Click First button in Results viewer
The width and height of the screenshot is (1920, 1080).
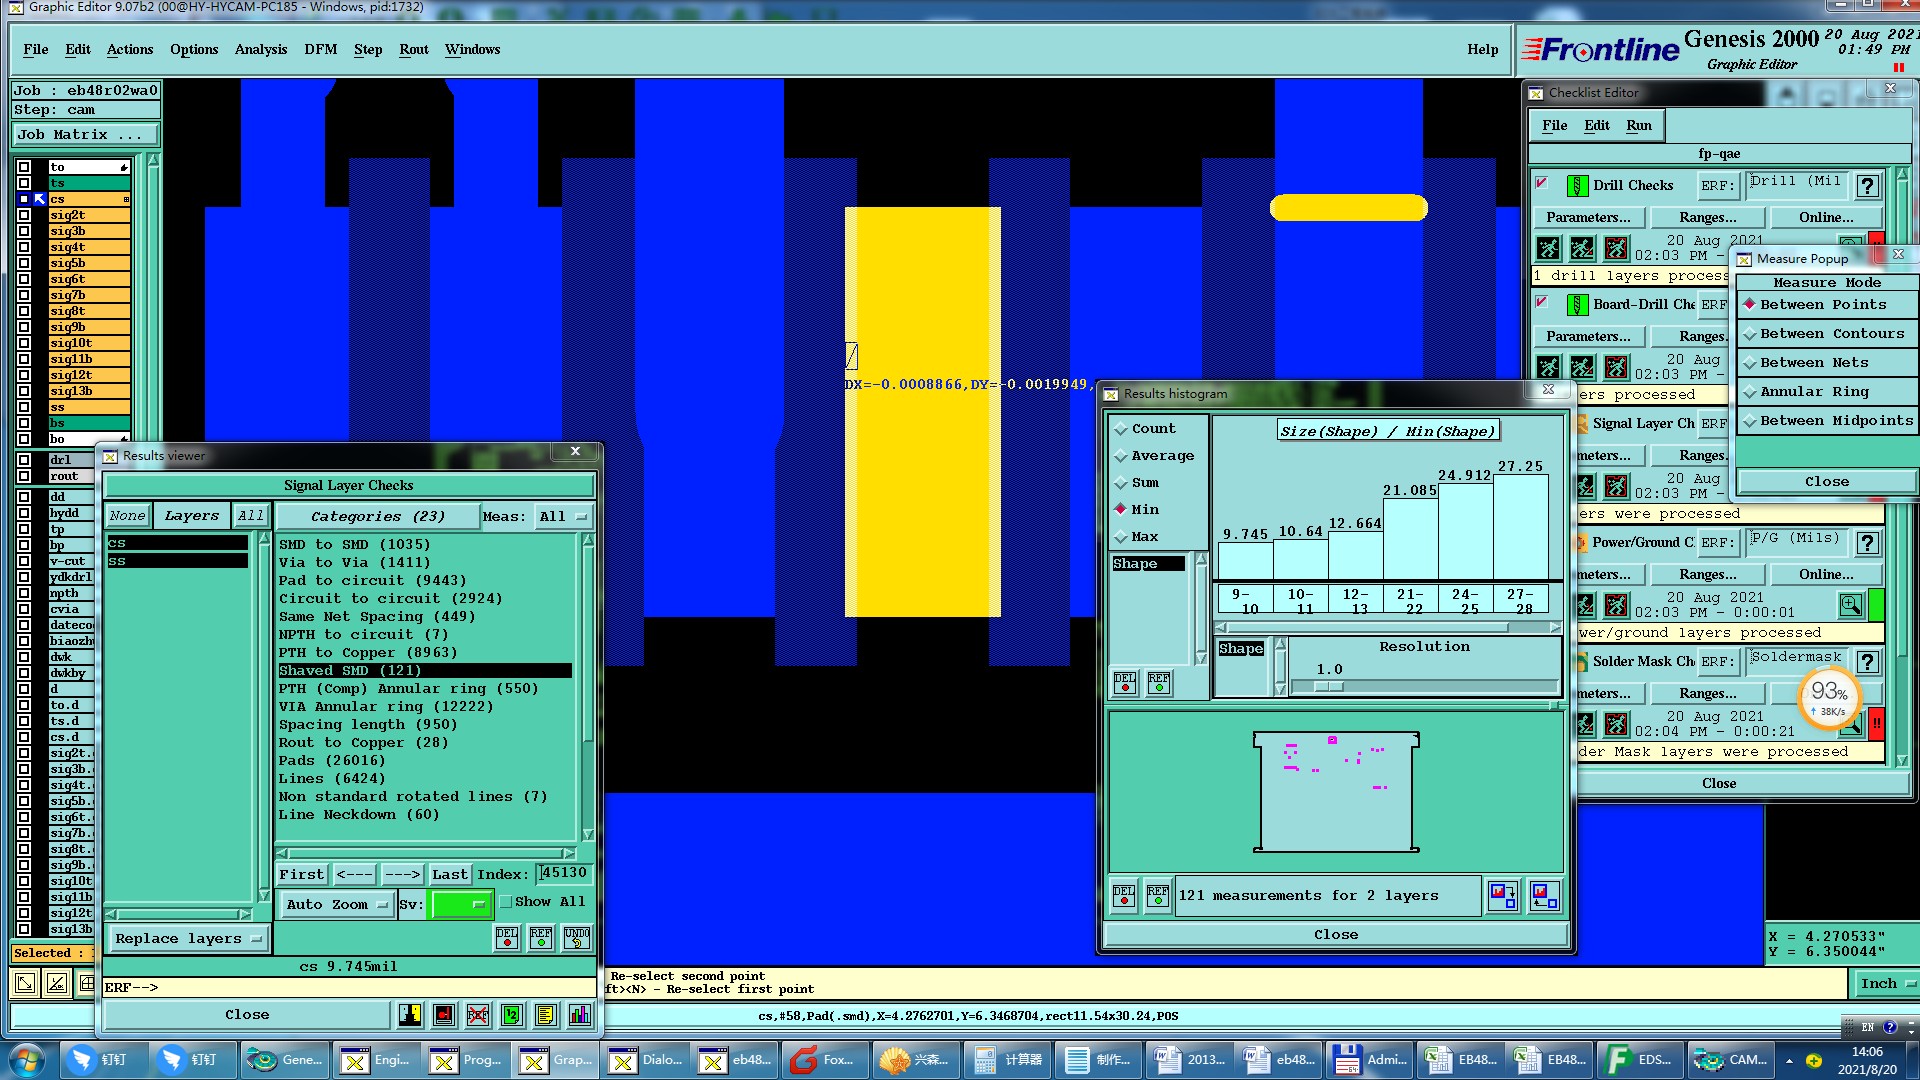(301, 875)
